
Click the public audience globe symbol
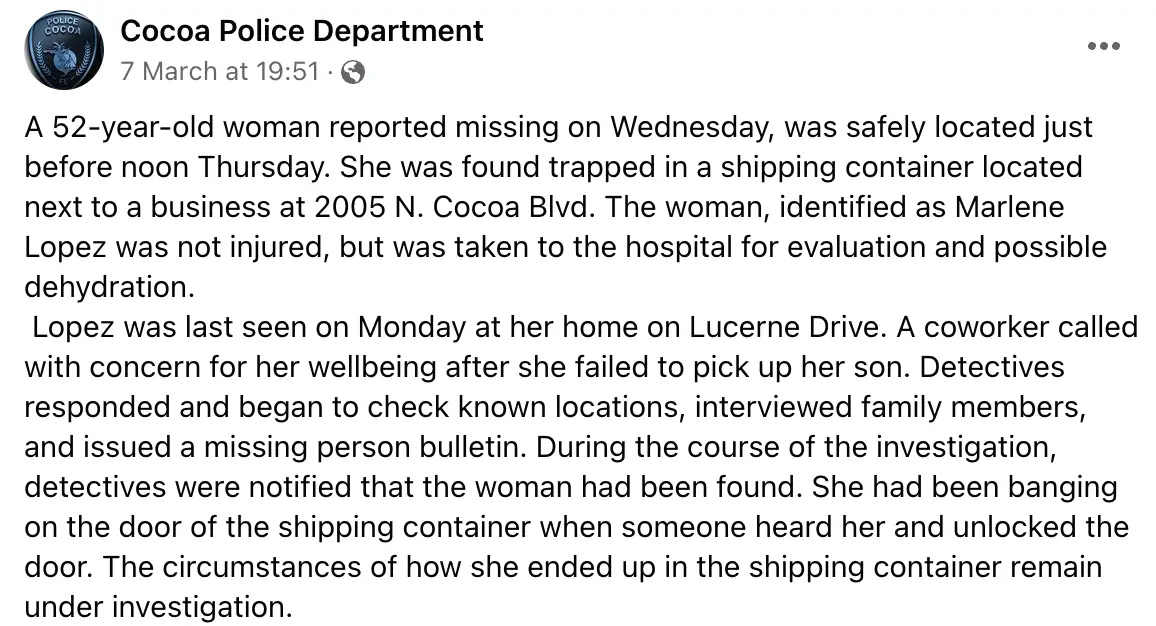point(352,71)
